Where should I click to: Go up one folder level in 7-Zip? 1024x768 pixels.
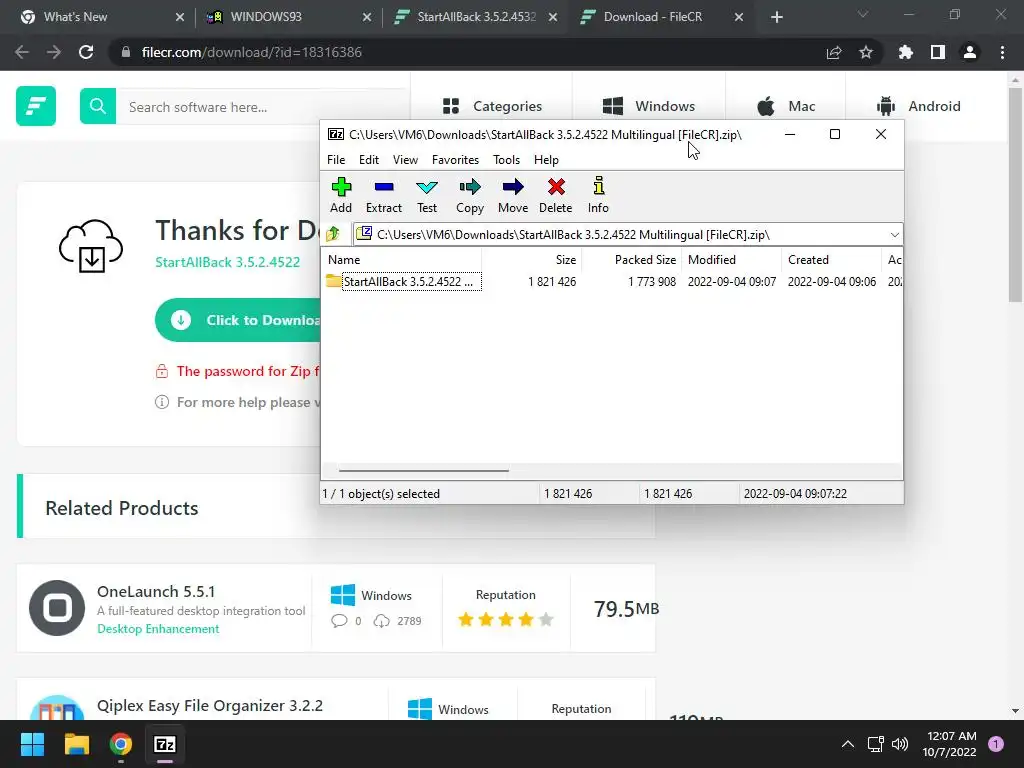point(333,234)
